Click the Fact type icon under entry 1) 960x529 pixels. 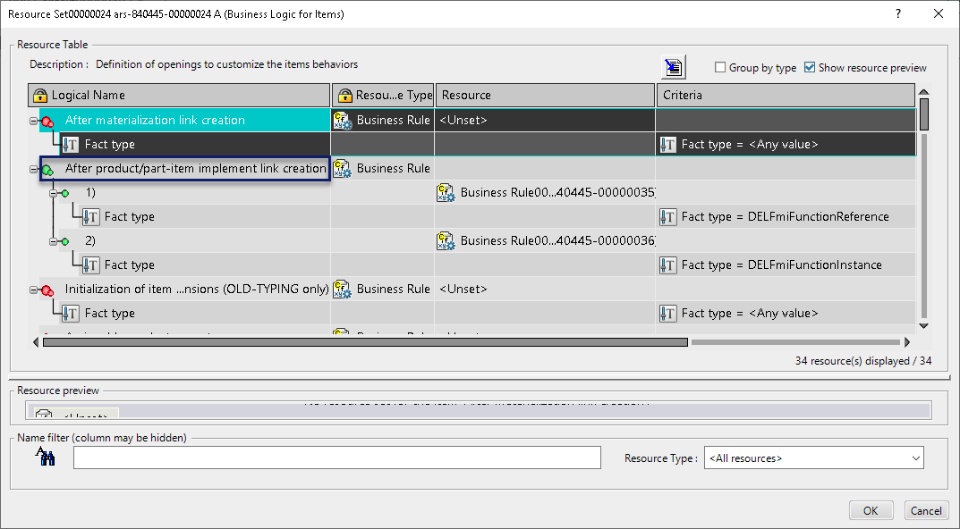point(90,217)
